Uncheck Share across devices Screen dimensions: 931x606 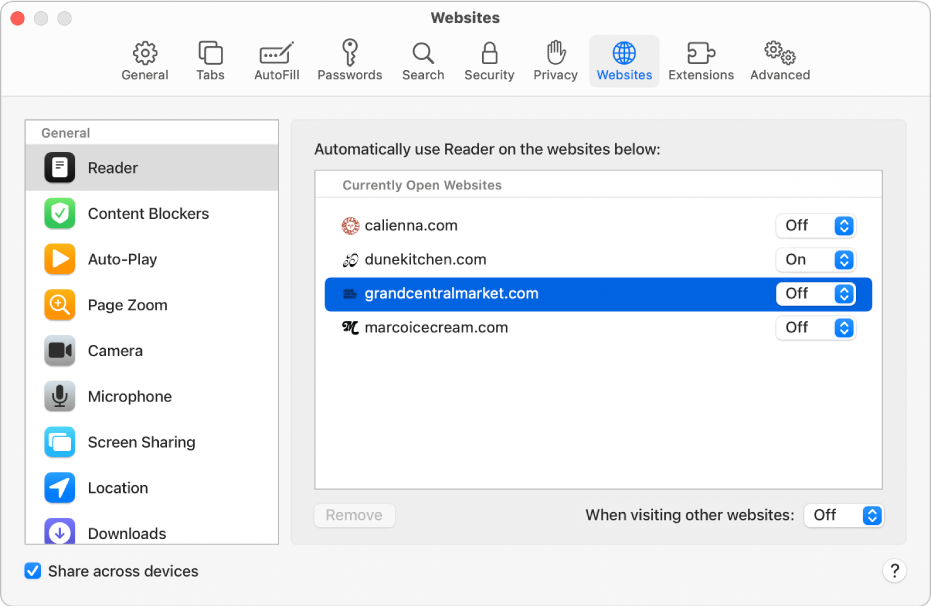[33, 571]
